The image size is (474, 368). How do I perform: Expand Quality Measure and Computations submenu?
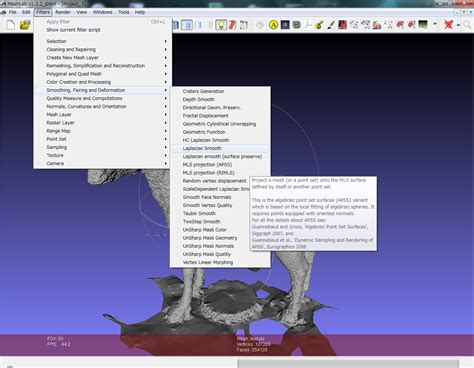[103, 98]
